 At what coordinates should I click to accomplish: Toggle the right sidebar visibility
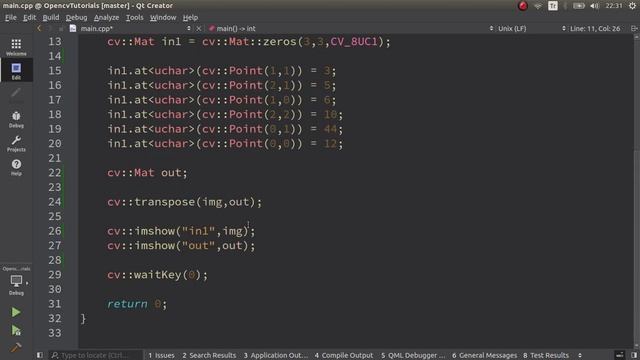click(634, 355)
